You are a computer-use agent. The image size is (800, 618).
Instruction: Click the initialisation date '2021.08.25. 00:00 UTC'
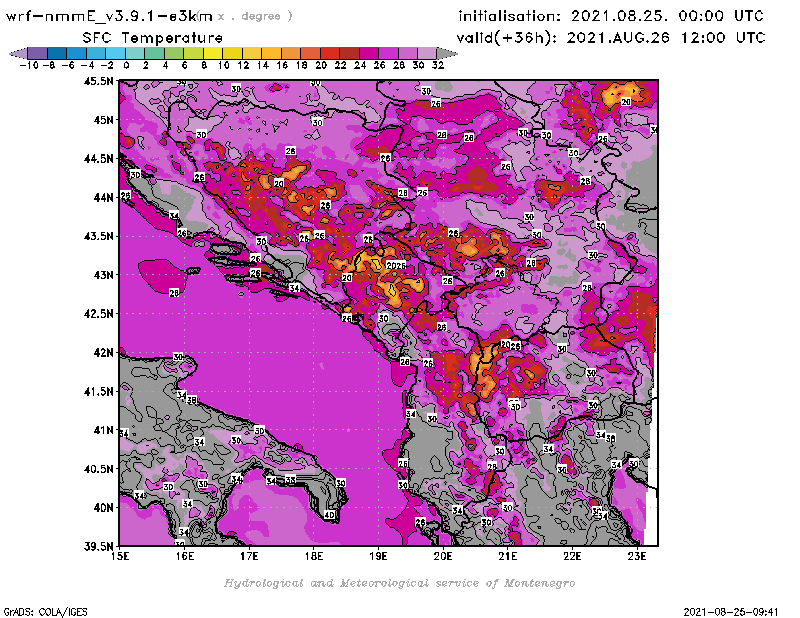(x=667, y=16)
